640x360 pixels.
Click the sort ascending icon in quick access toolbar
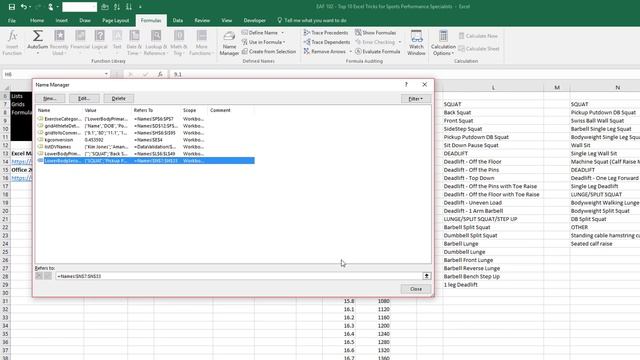tap(117, 7)
